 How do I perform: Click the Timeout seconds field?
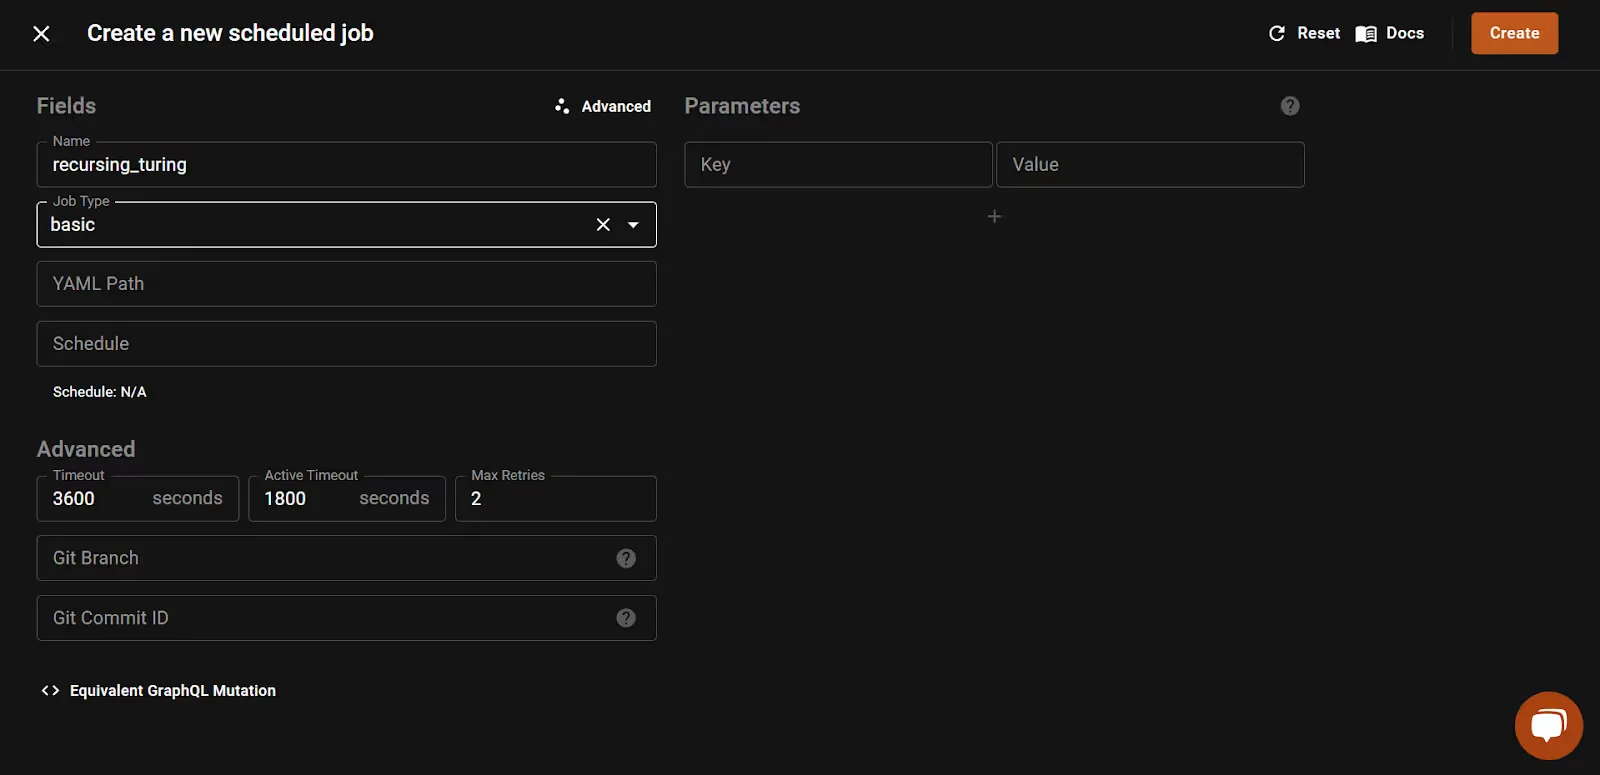point(138,499)
